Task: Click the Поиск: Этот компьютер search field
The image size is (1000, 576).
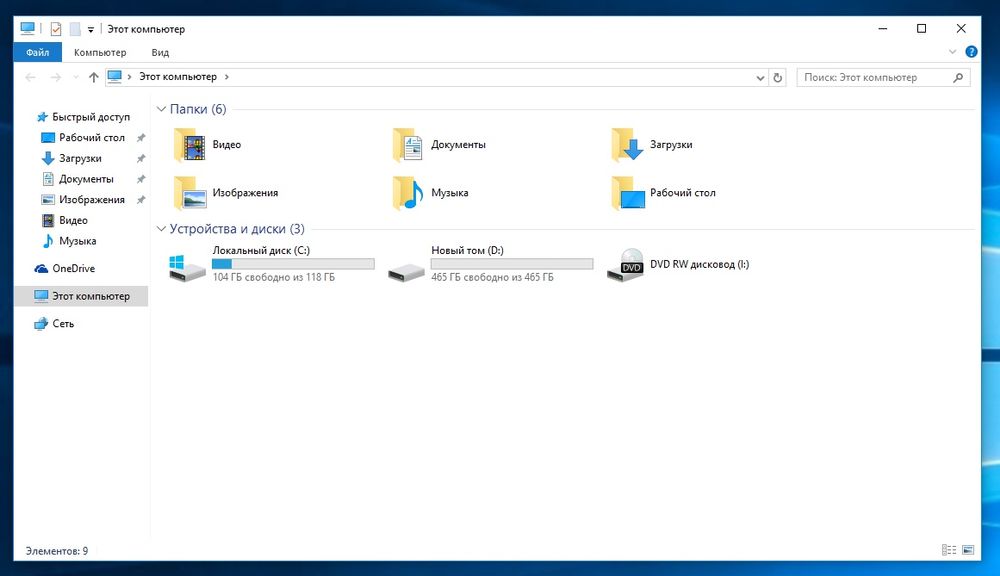Action: pos(883,77)
